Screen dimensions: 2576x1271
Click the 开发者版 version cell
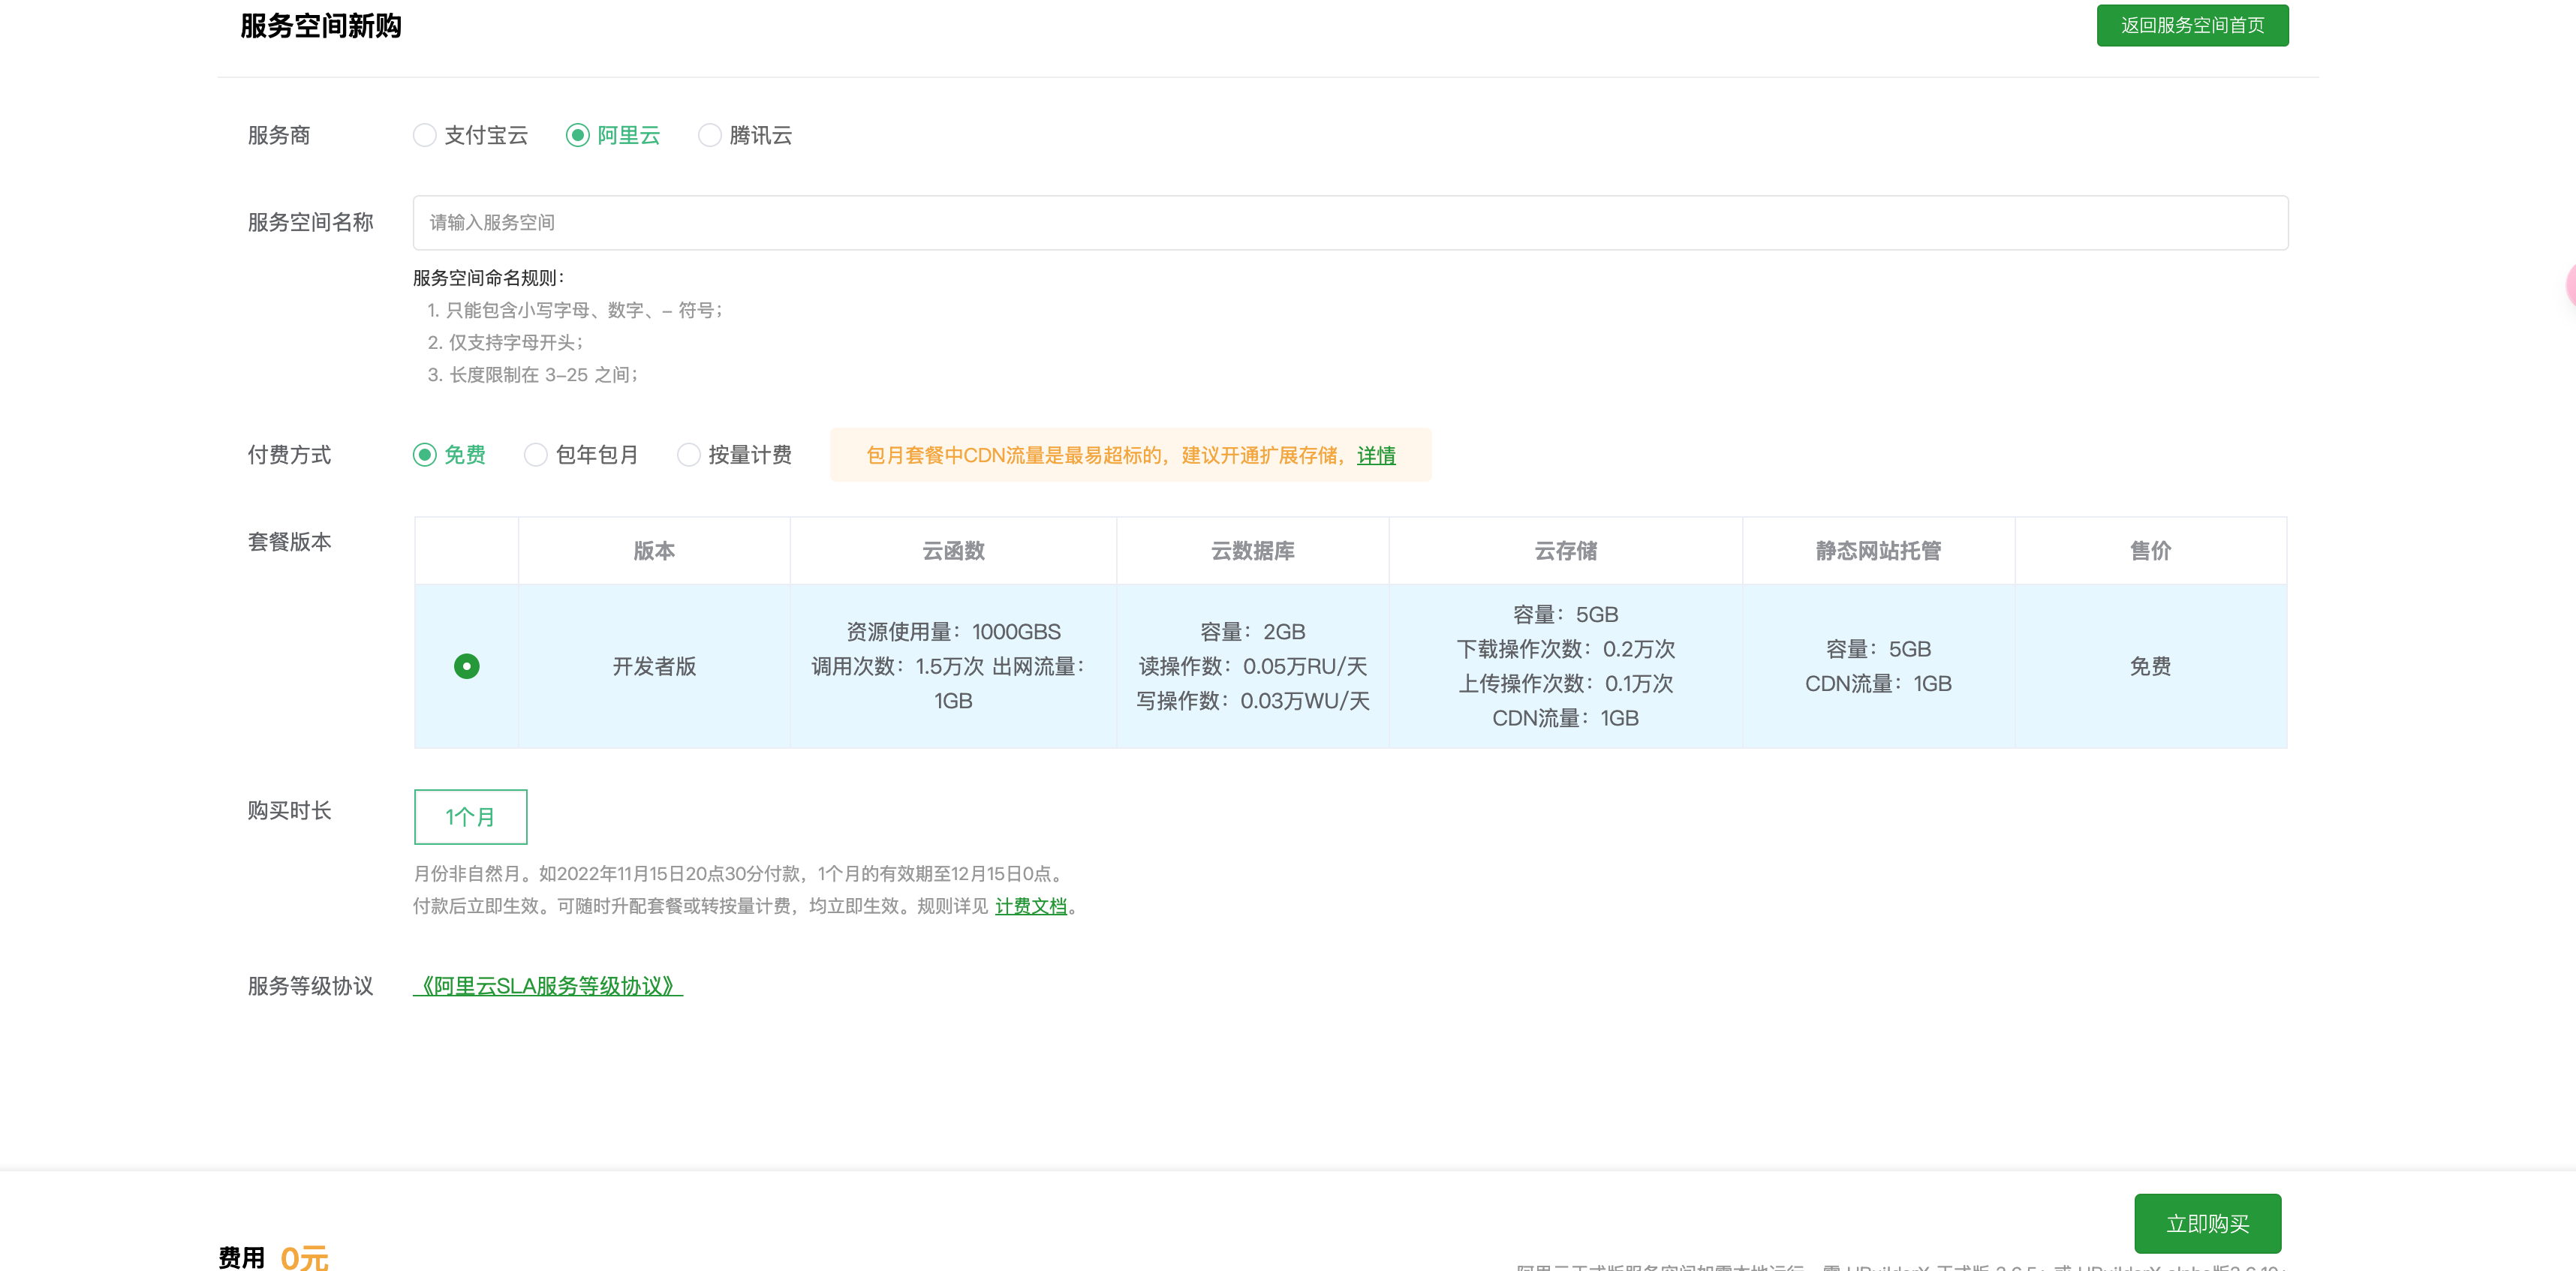[x=654, y=666]
